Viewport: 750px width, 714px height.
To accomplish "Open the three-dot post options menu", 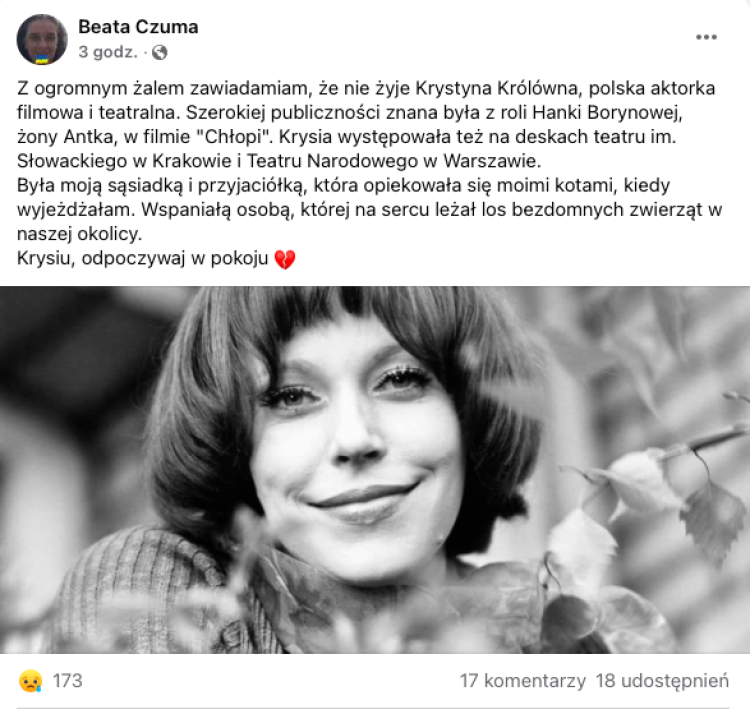I will click(x=706, y=37).
